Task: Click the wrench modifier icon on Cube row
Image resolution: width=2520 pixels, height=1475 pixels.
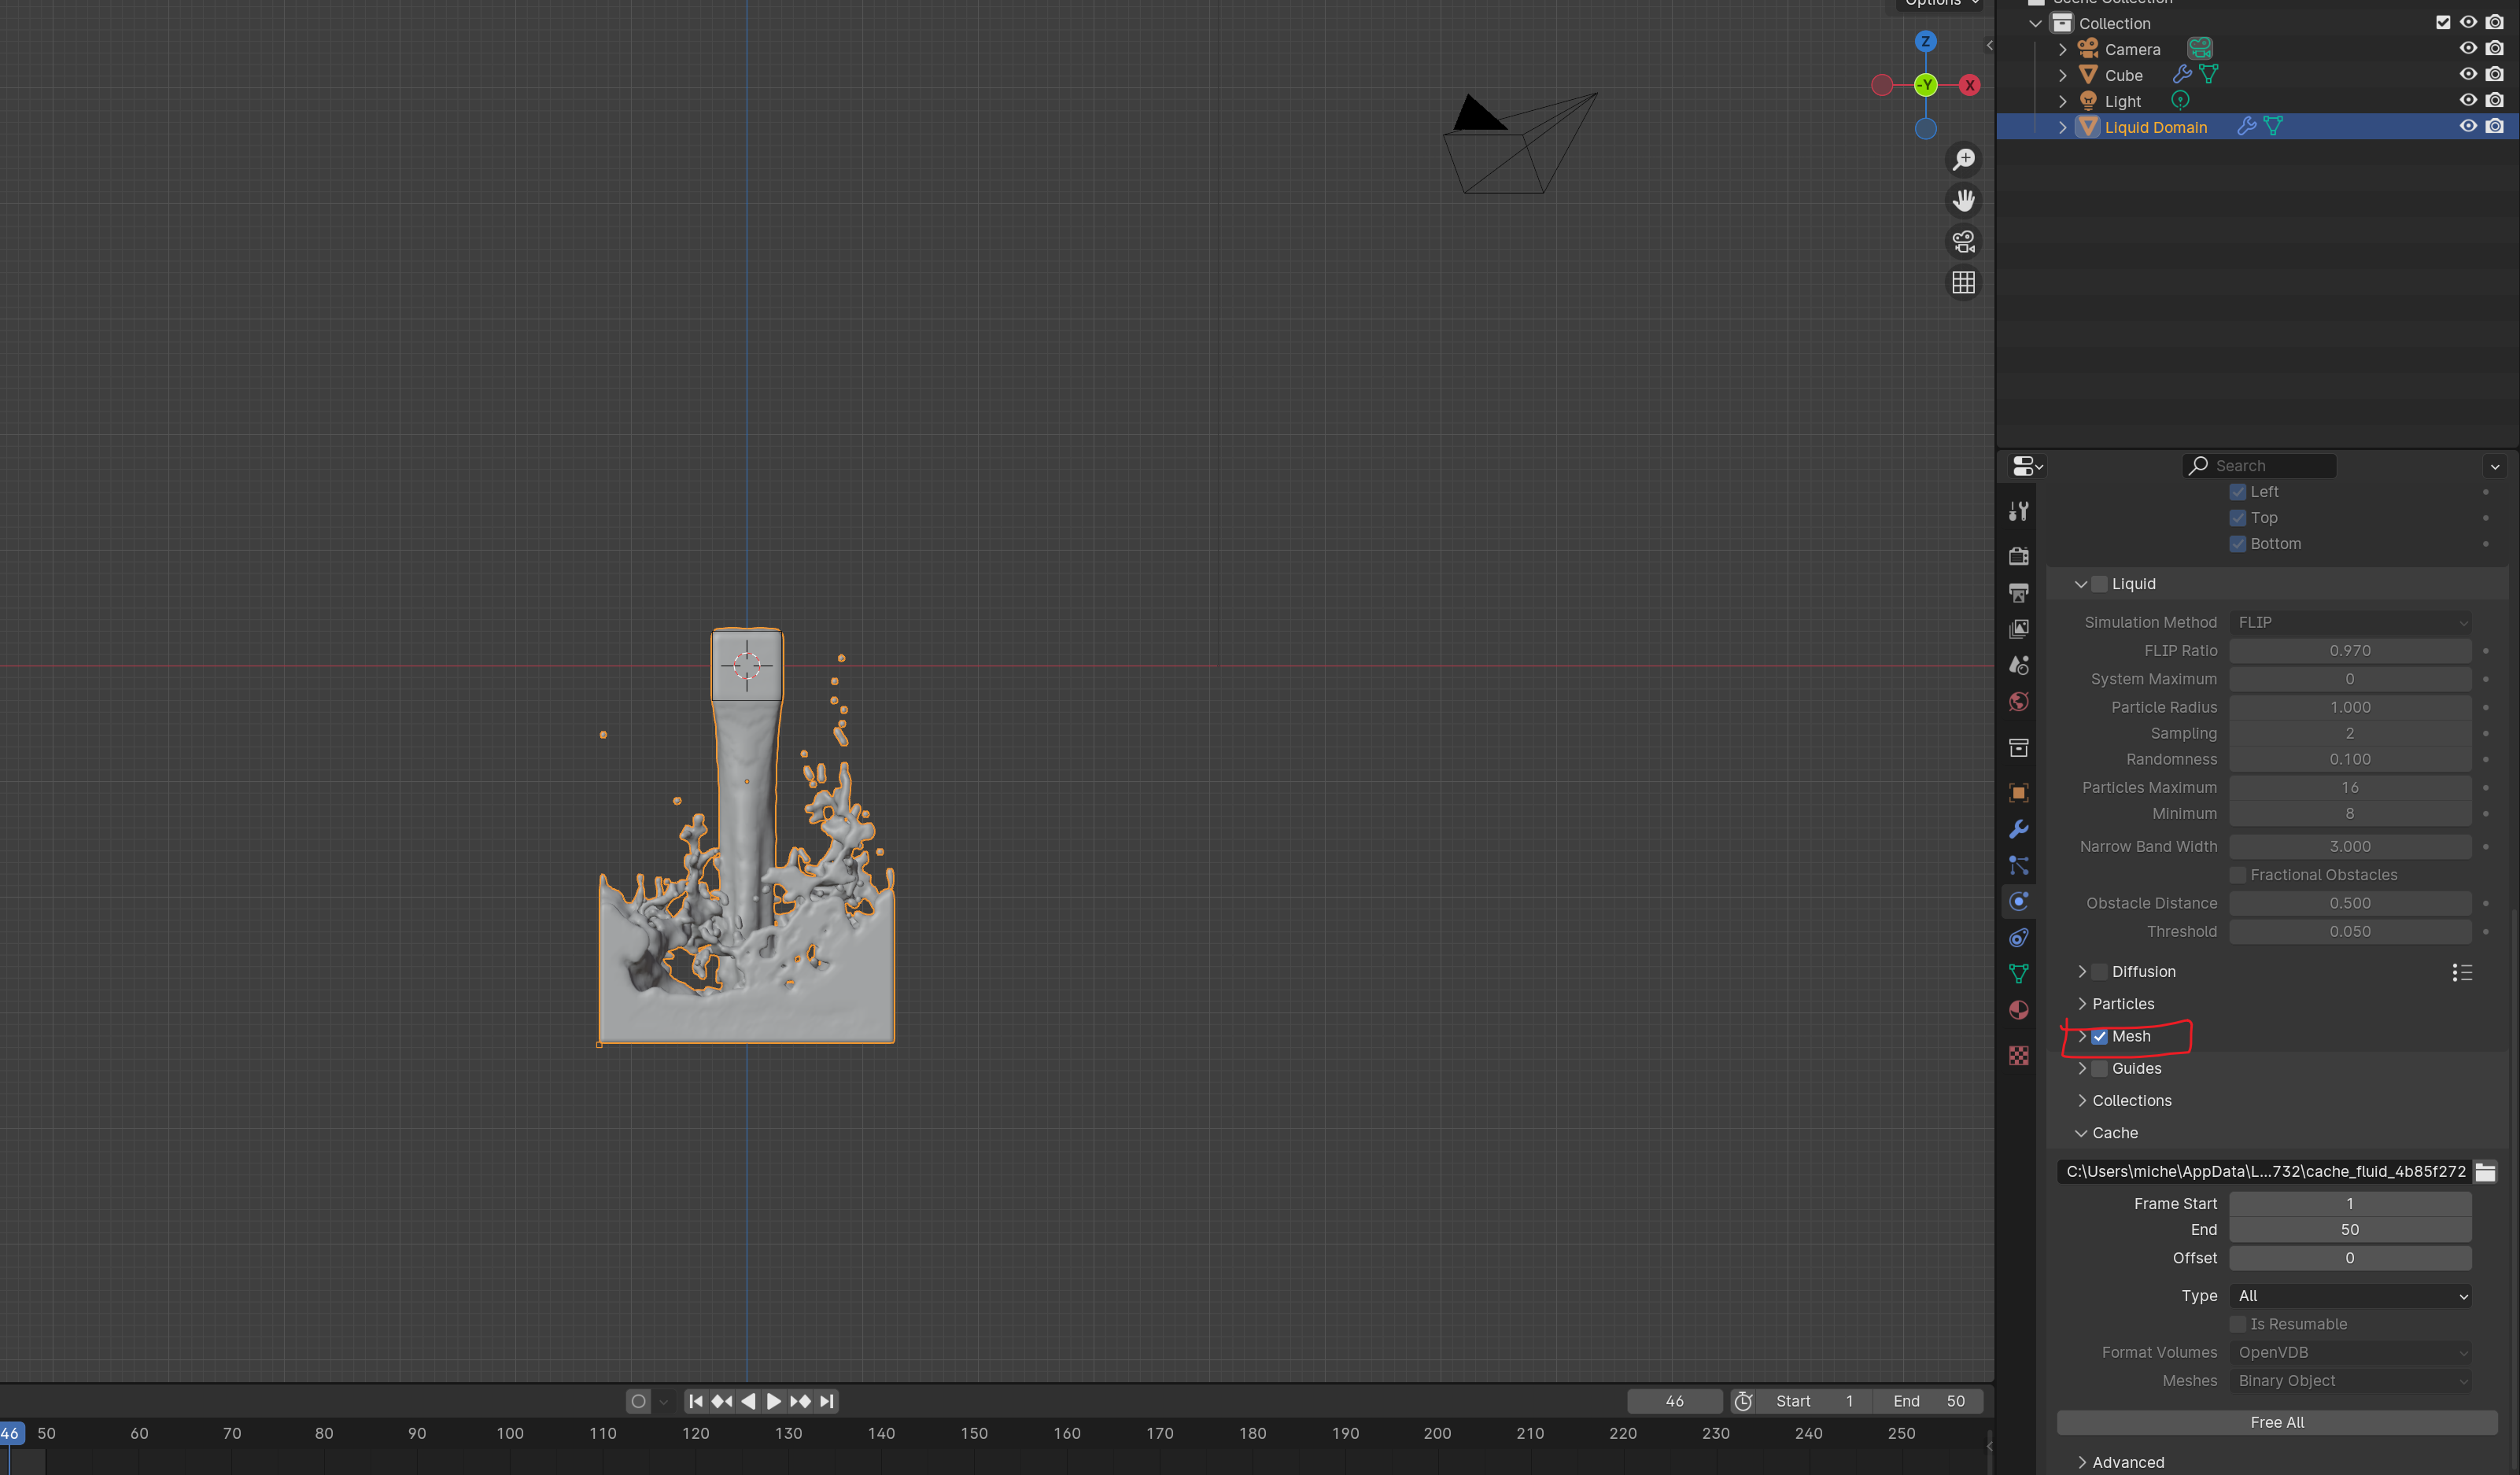Action: coord(2182,74)
